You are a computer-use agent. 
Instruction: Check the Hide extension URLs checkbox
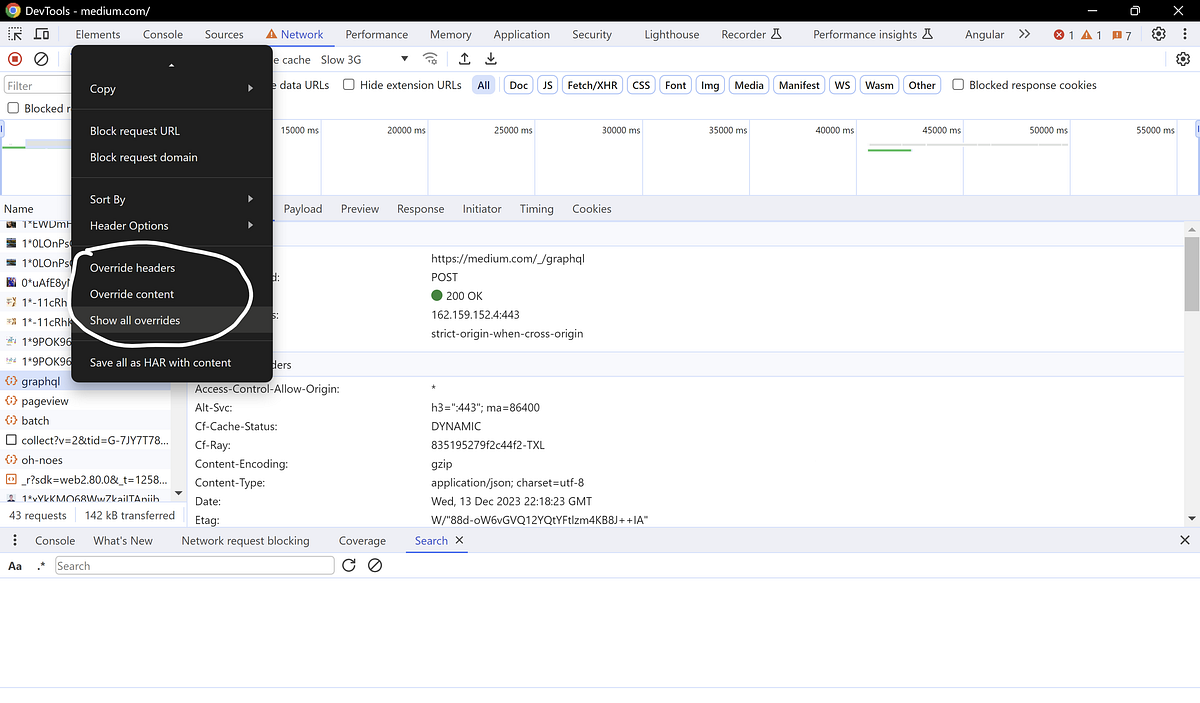348,84
